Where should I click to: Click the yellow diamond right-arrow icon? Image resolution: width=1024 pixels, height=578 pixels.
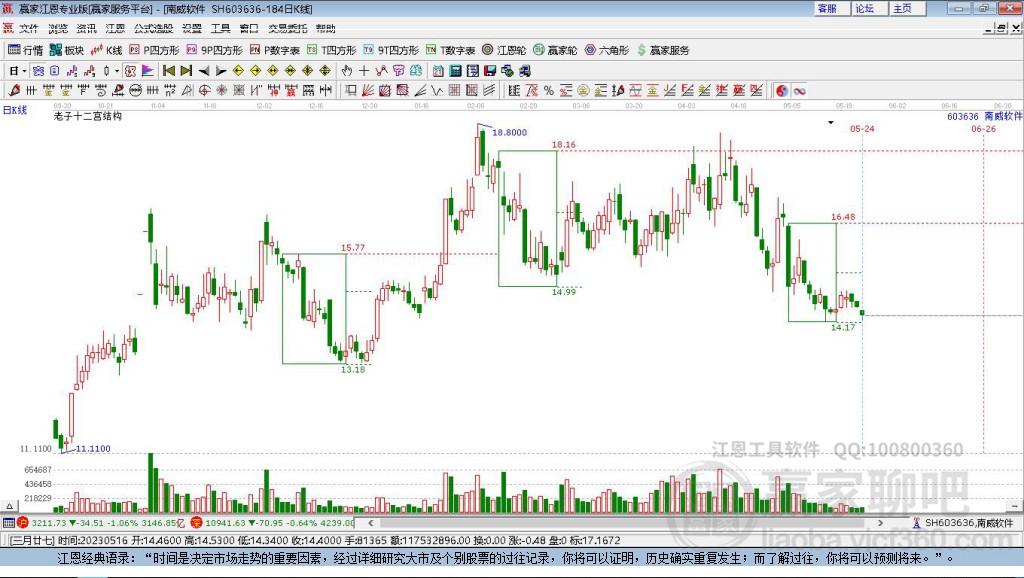tap(255, 71)
